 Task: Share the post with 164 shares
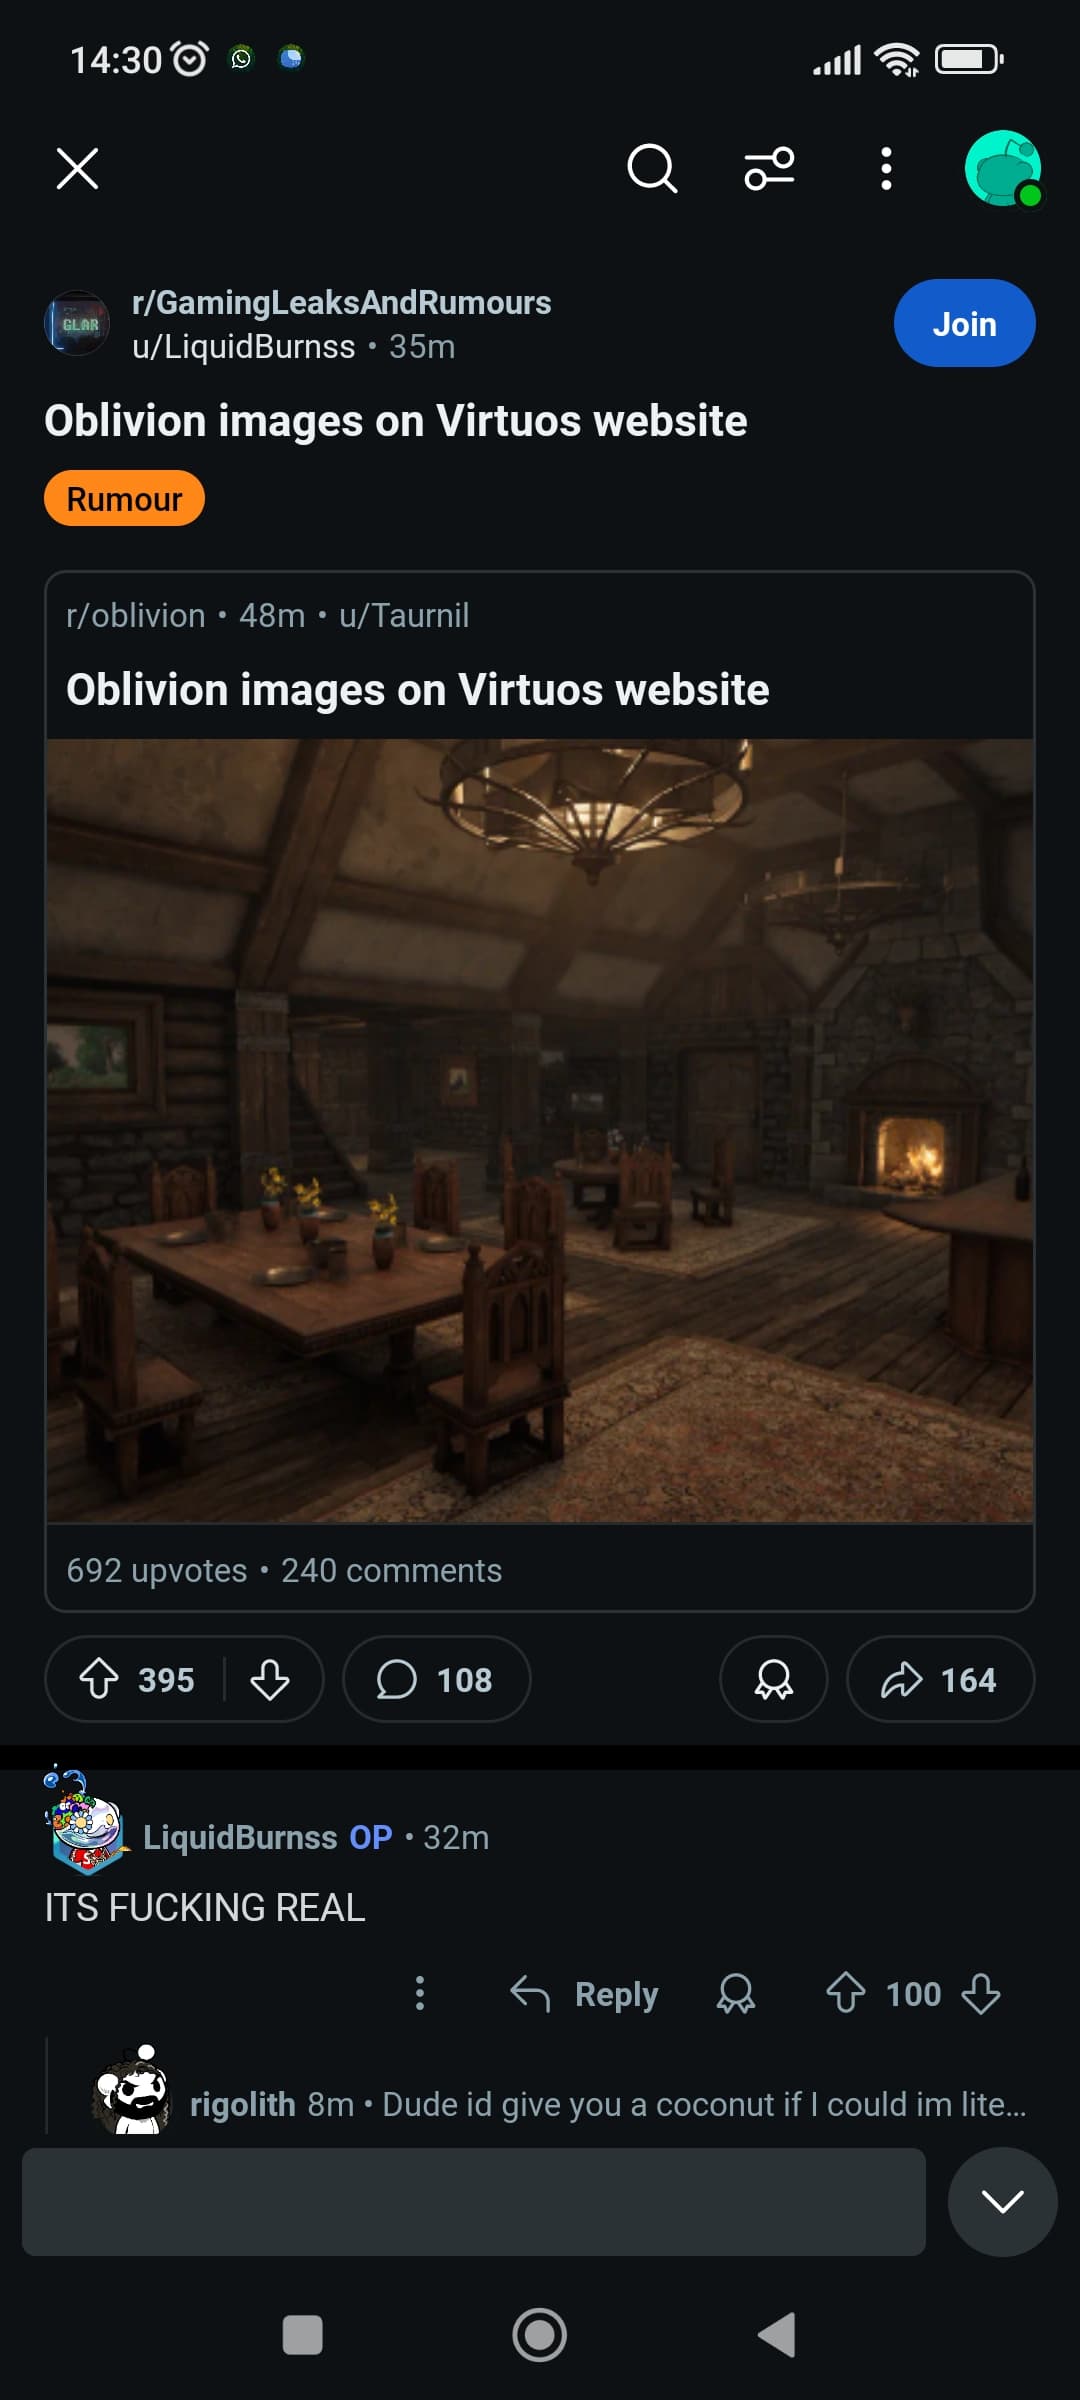click(x=940, y=1679)
